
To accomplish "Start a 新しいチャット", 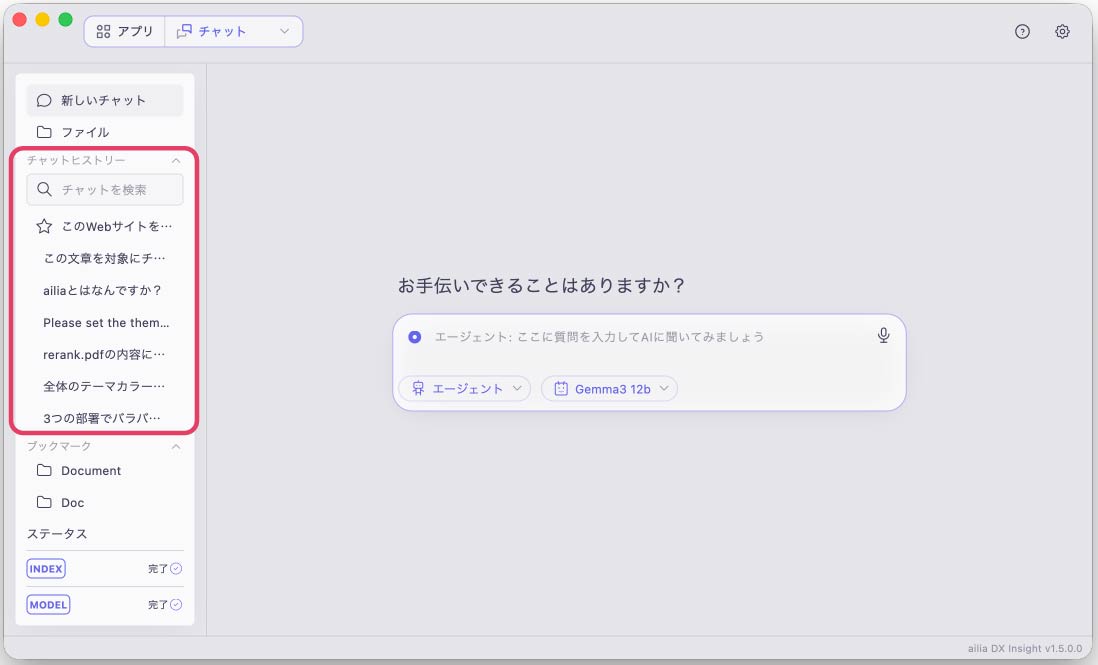I will [105, 100].
